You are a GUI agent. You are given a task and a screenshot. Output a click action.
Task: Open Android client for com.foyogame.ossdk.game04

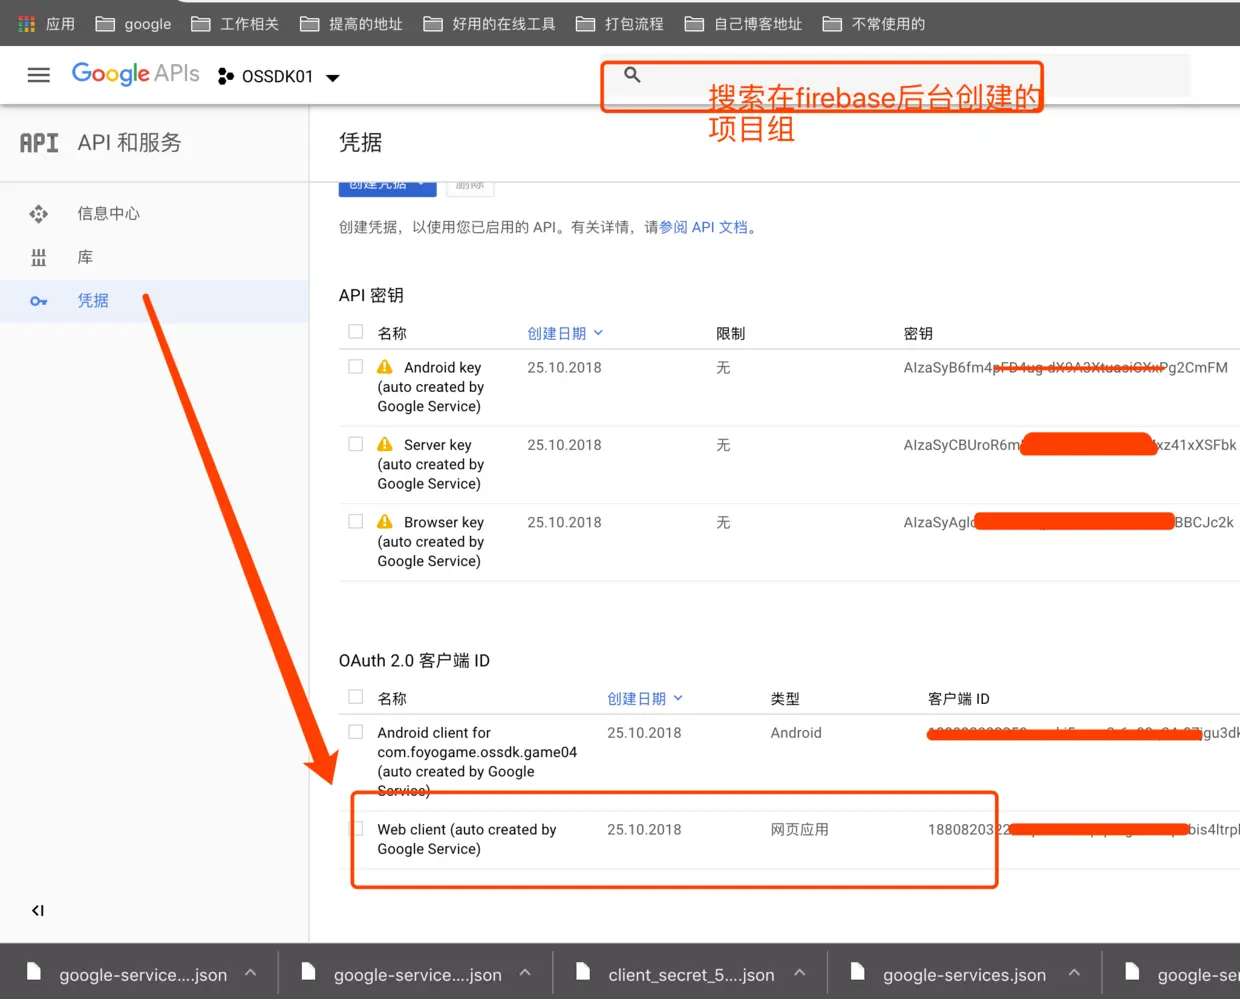(x=477, y=761)
